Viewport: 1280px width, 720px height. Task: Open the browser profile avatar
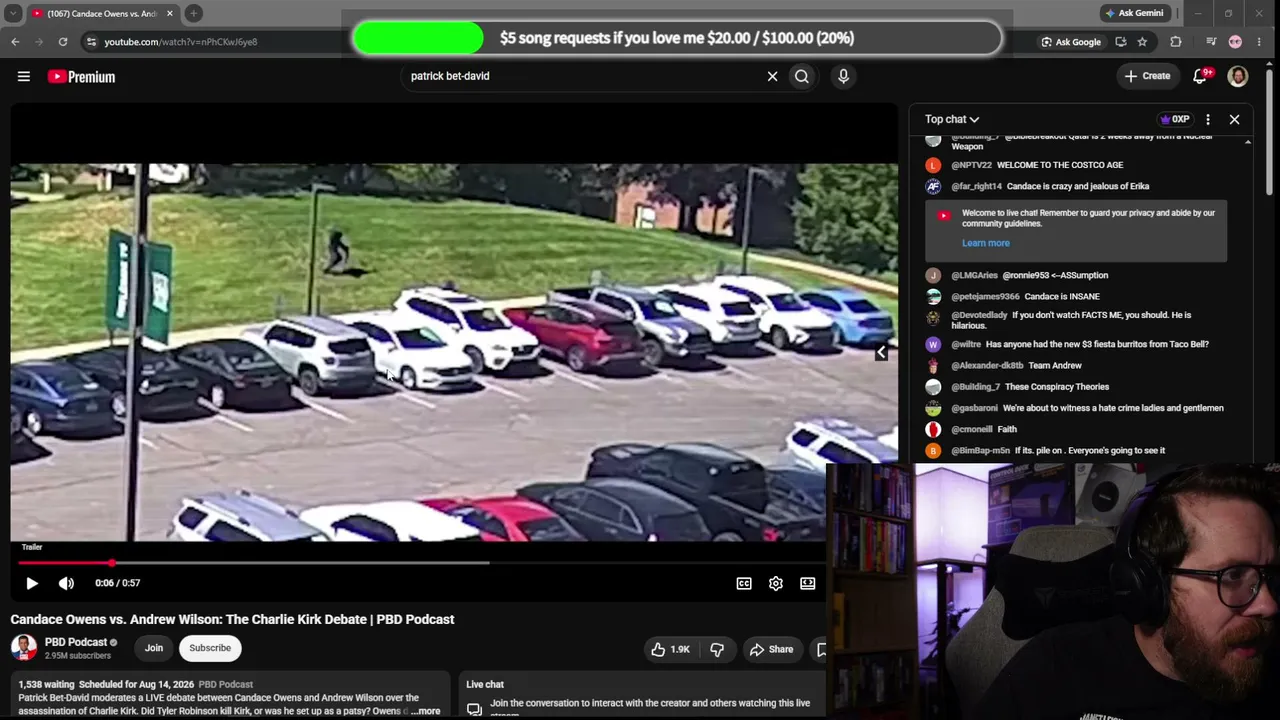[1235, 42]
